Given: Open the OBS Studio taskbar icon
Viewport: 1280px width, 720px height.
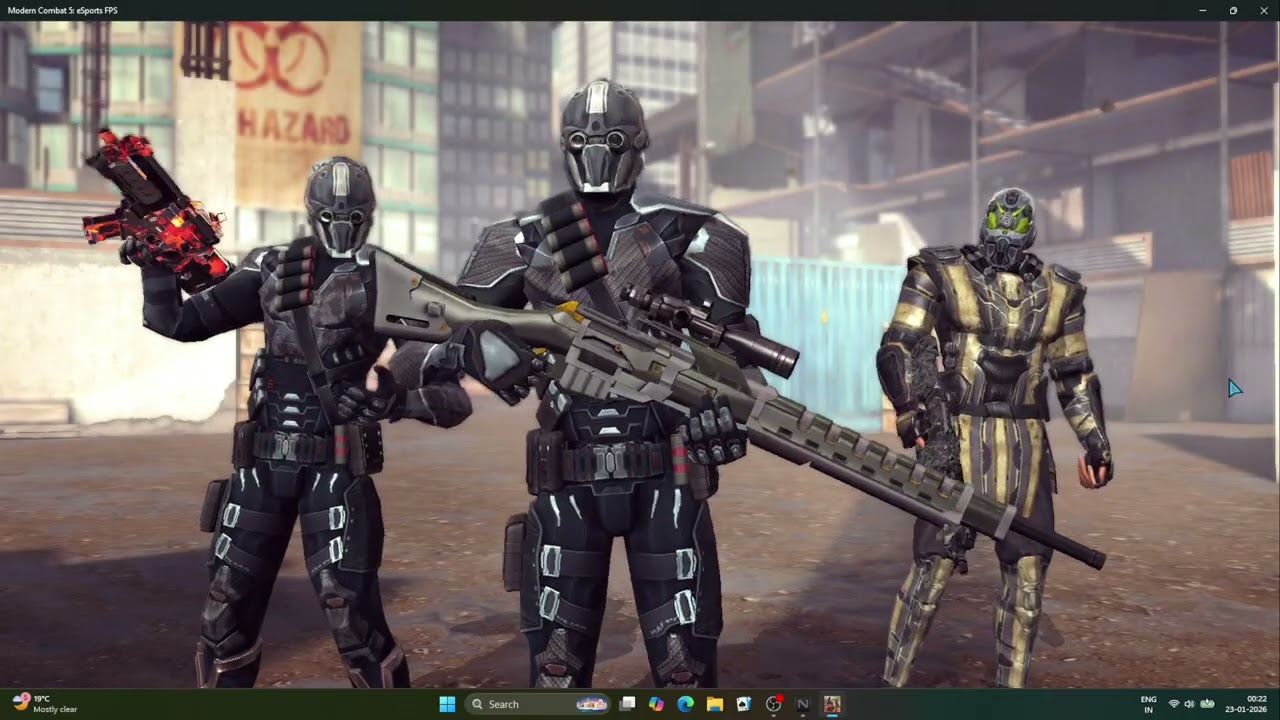Looking at the screenshot, I should pyautogui.click(x=773, y=704).
